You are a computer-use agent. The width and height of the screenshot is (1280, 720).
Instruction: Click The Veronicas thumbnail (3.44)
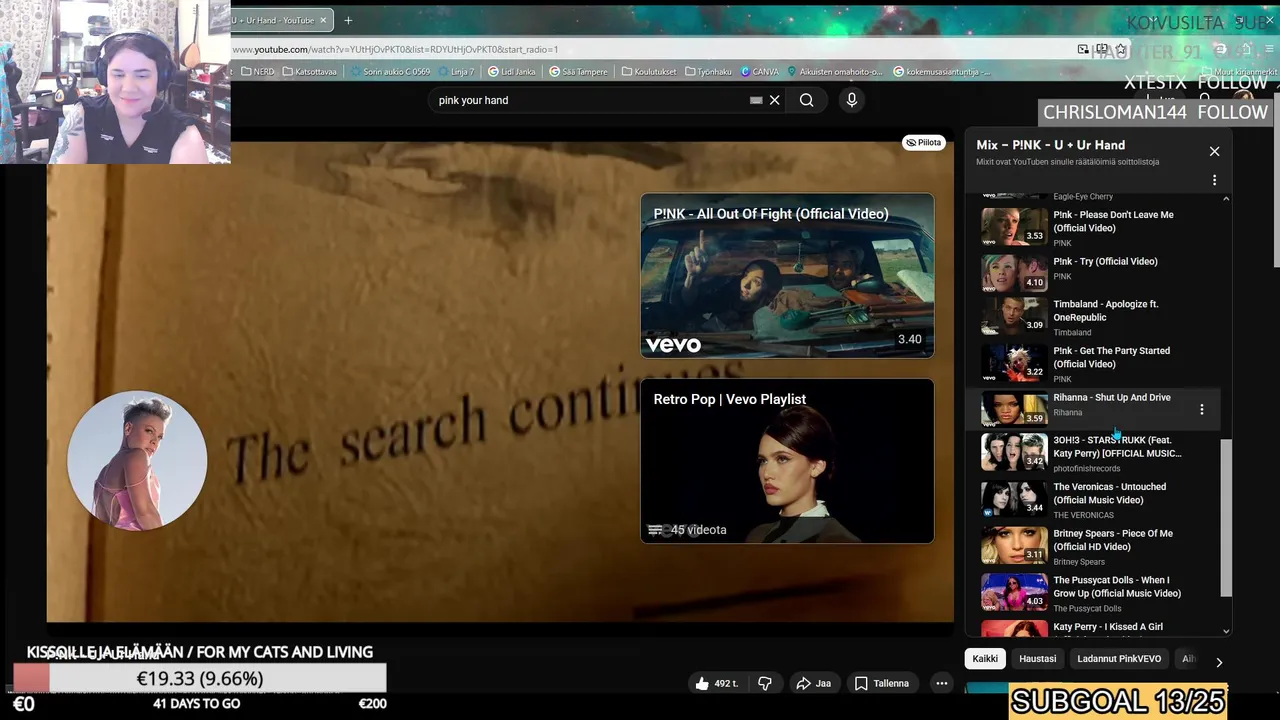[1014, 498]
